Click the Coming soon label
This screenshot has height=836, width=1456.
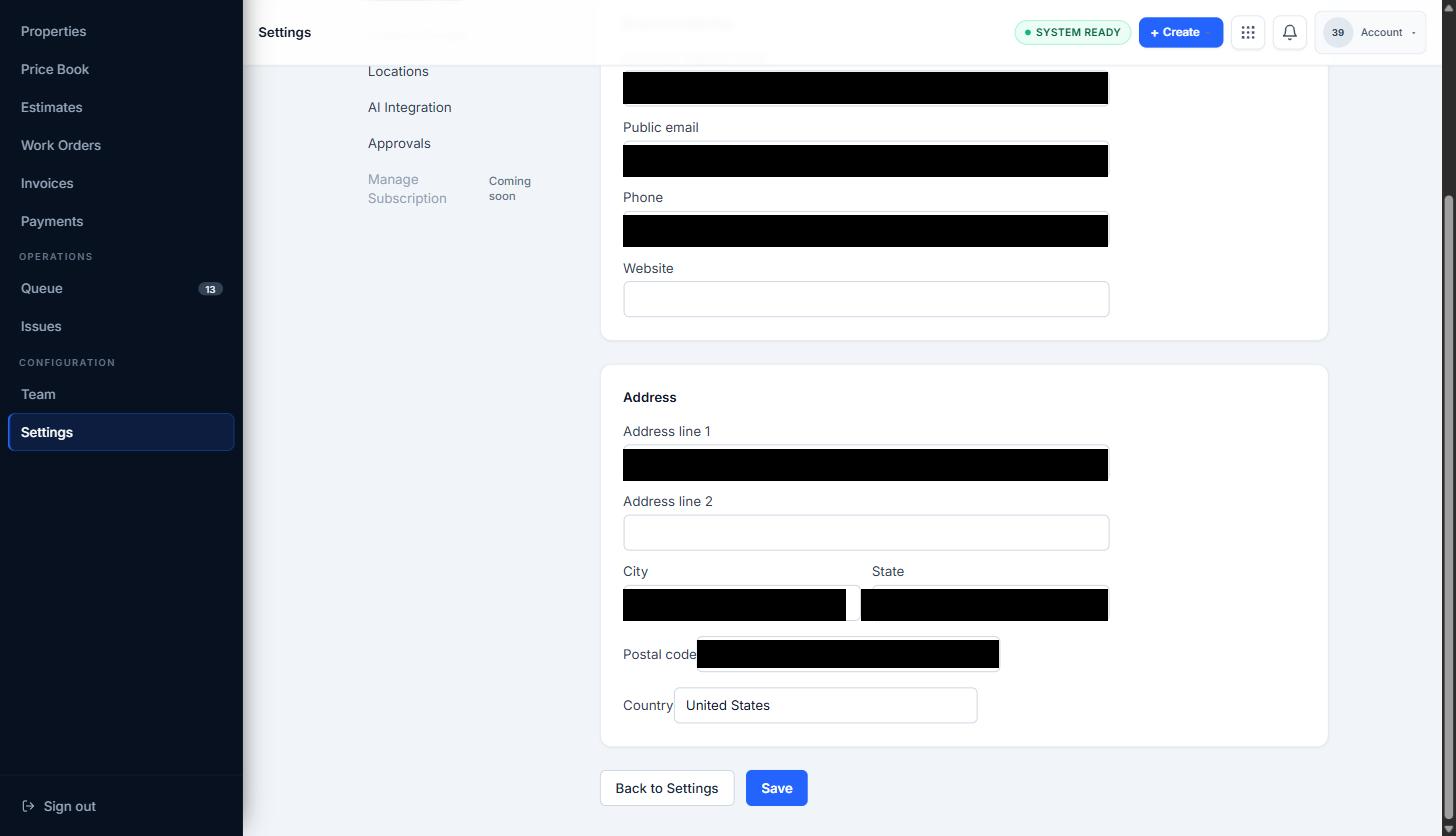tap(510, 189)
